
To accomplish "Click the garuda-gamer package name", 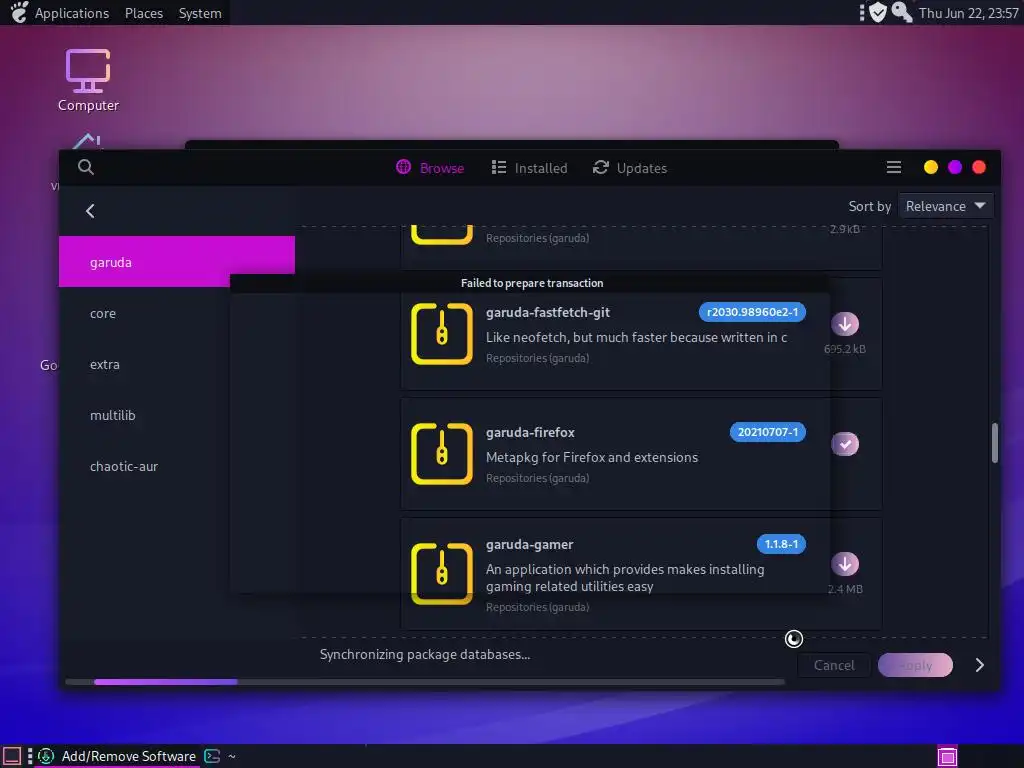I will [529, 544].
